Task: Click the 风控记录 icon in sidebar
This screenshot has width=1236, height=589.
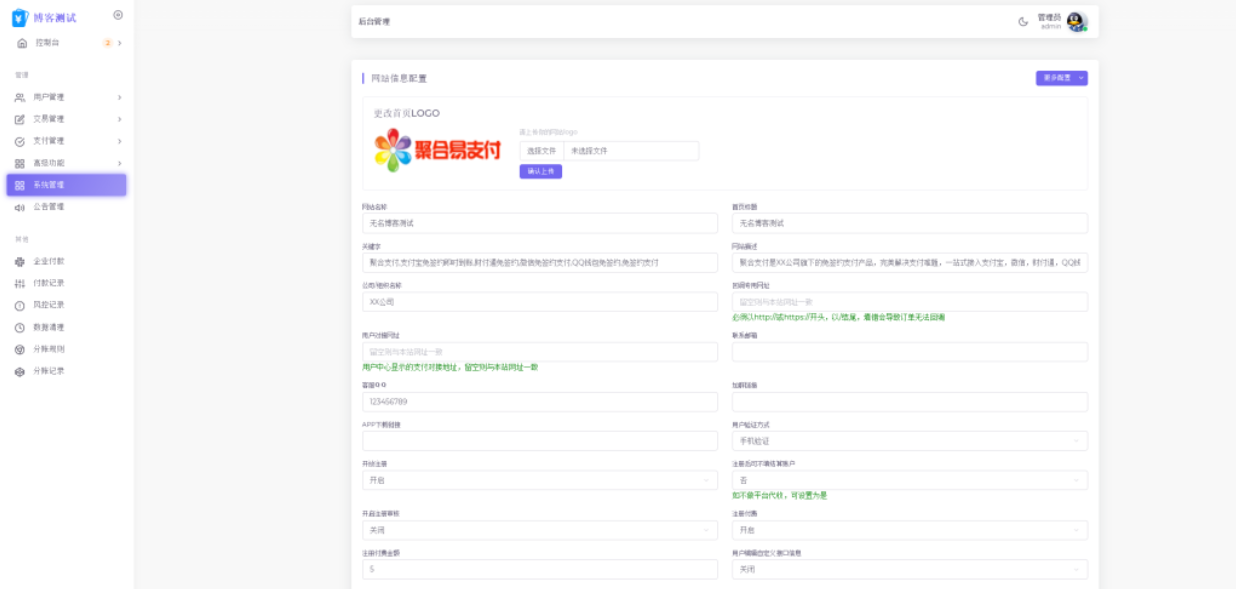Action: [x=20, y=305]
